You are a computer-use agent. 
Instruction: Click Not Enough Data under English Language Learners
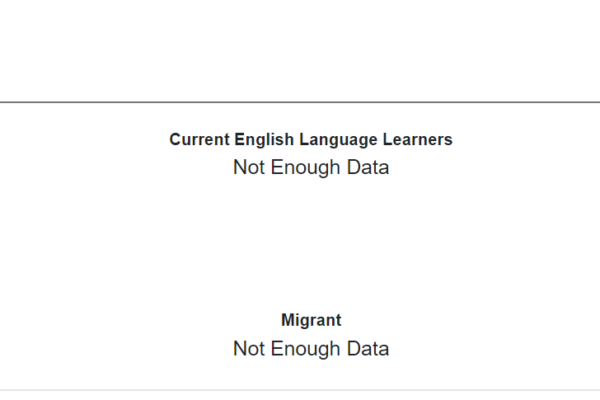click(x=311, y=167)
